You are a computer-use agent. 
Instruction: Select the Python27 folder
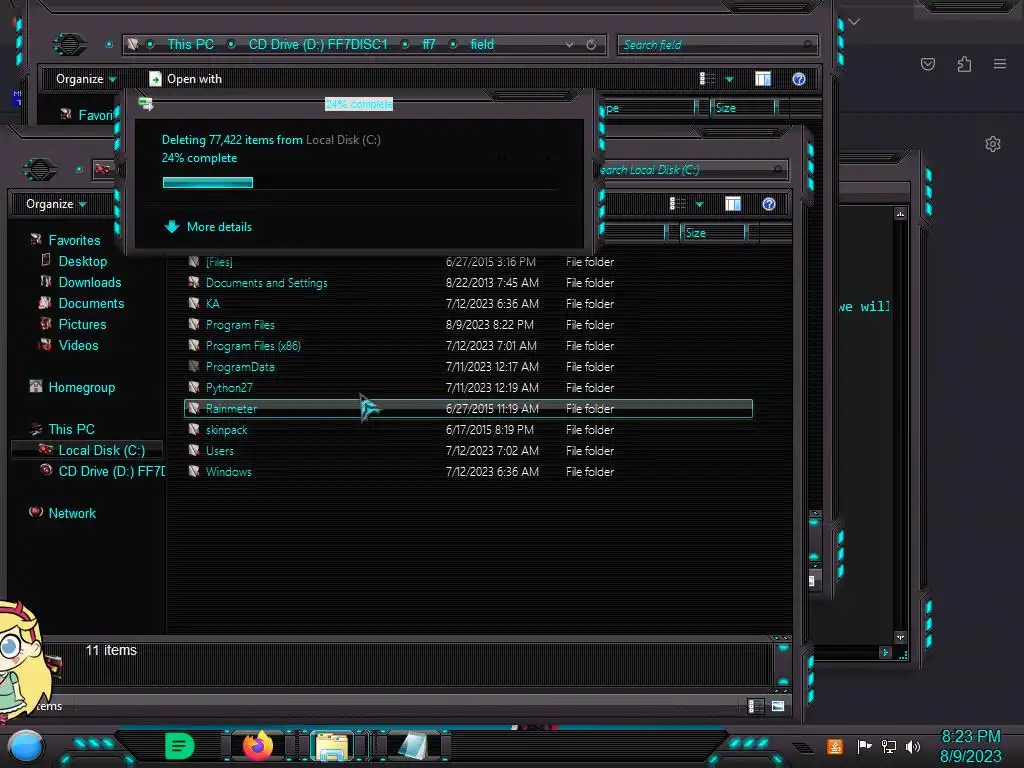point(229,388)
